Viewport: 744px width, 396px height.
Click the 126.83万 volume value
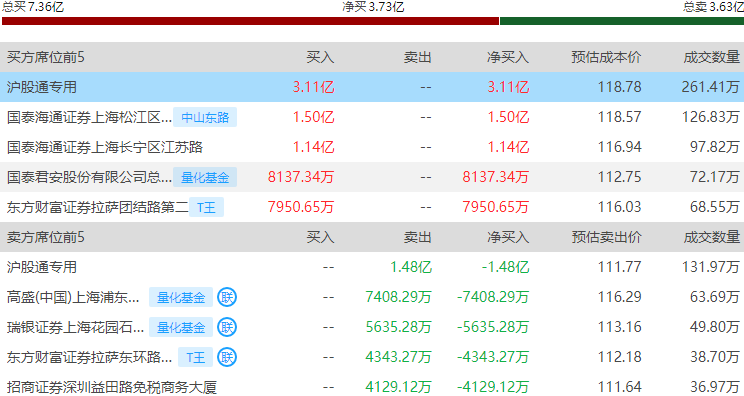[711, 117]
